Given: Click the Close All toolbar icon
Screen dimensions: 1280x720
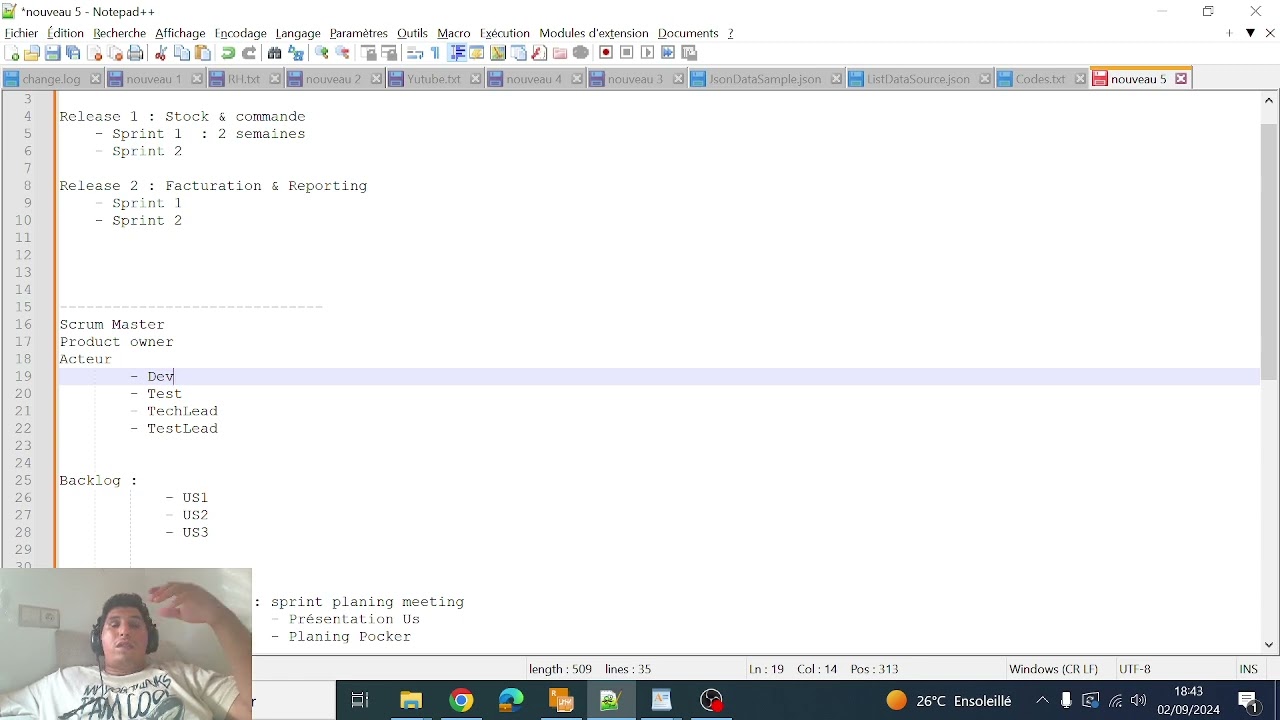Looking at the screenshot, I should pyautogui.click(x=115, y=53).
